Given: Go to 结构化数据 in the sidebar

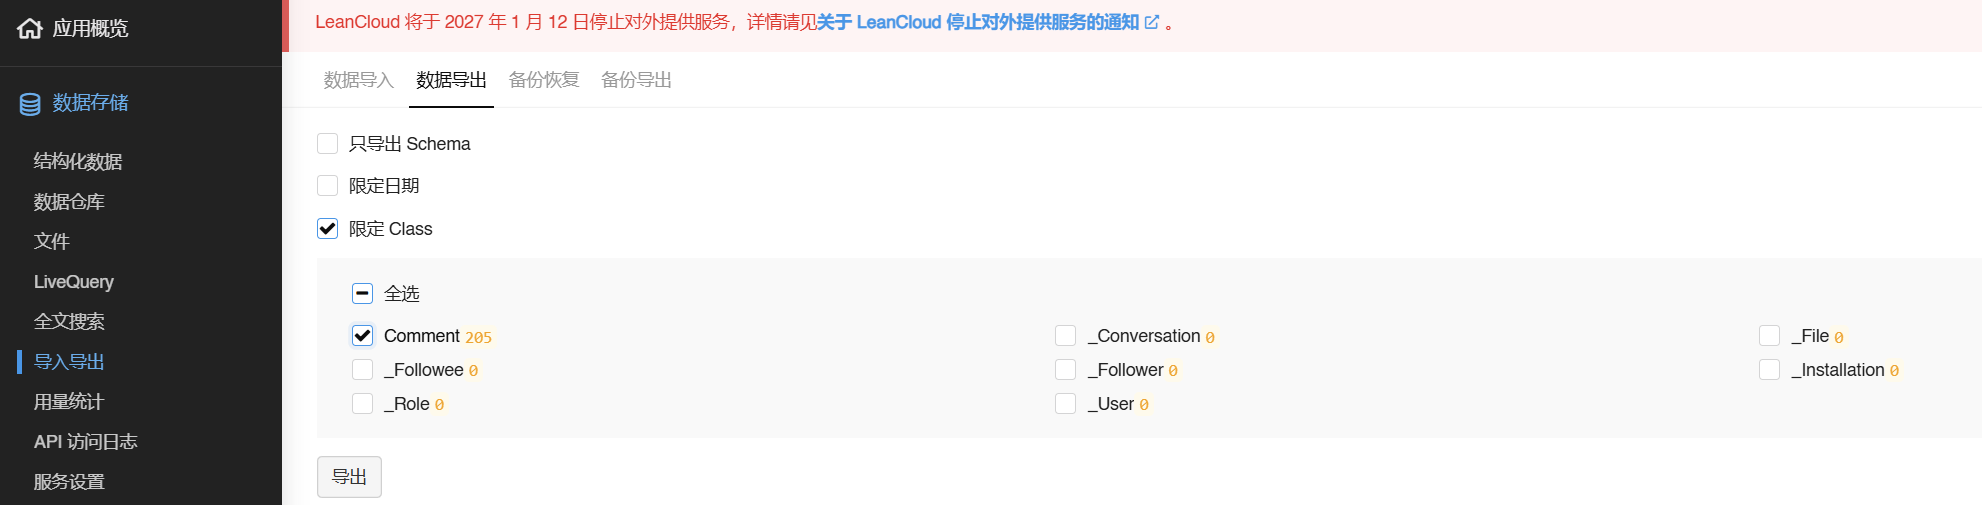Looking at the screenshot, I should tap(78, 162).
